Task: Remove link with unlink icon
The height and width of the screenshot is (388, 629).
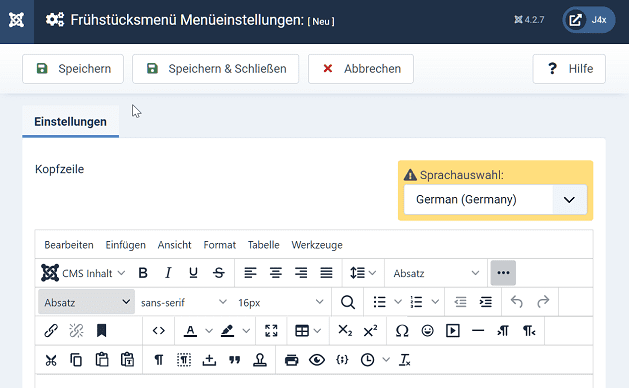Action: (76, 331)
